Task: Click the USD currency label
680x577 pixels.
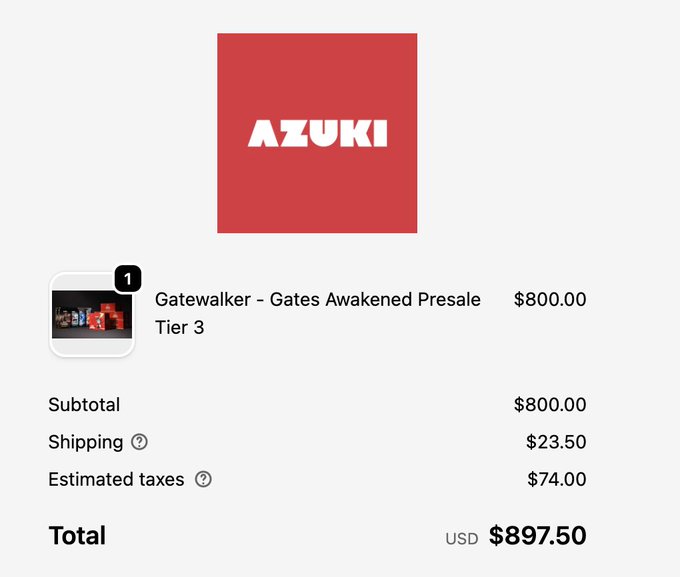Action: [x=461, y=539]
